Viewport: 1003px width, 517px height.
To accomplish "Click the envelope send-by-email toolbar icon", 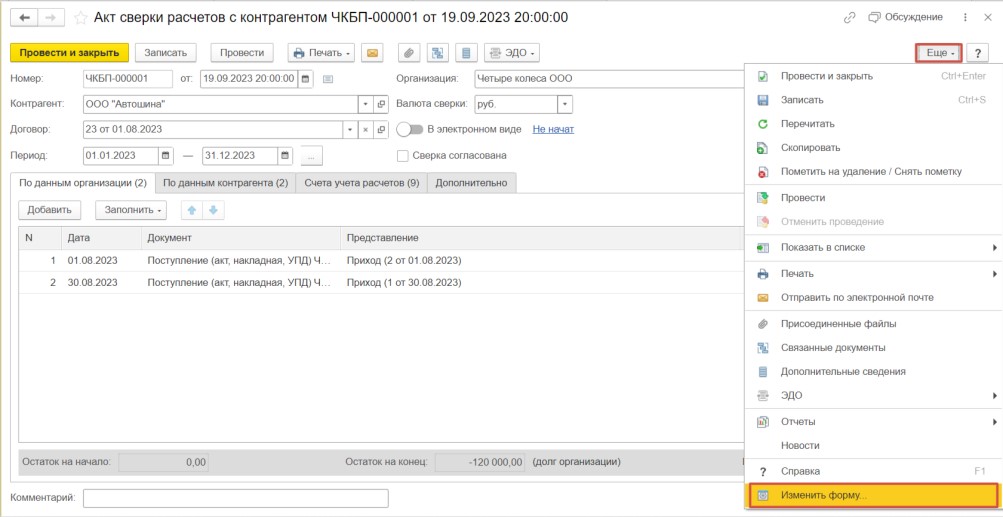I will (372, 52).
